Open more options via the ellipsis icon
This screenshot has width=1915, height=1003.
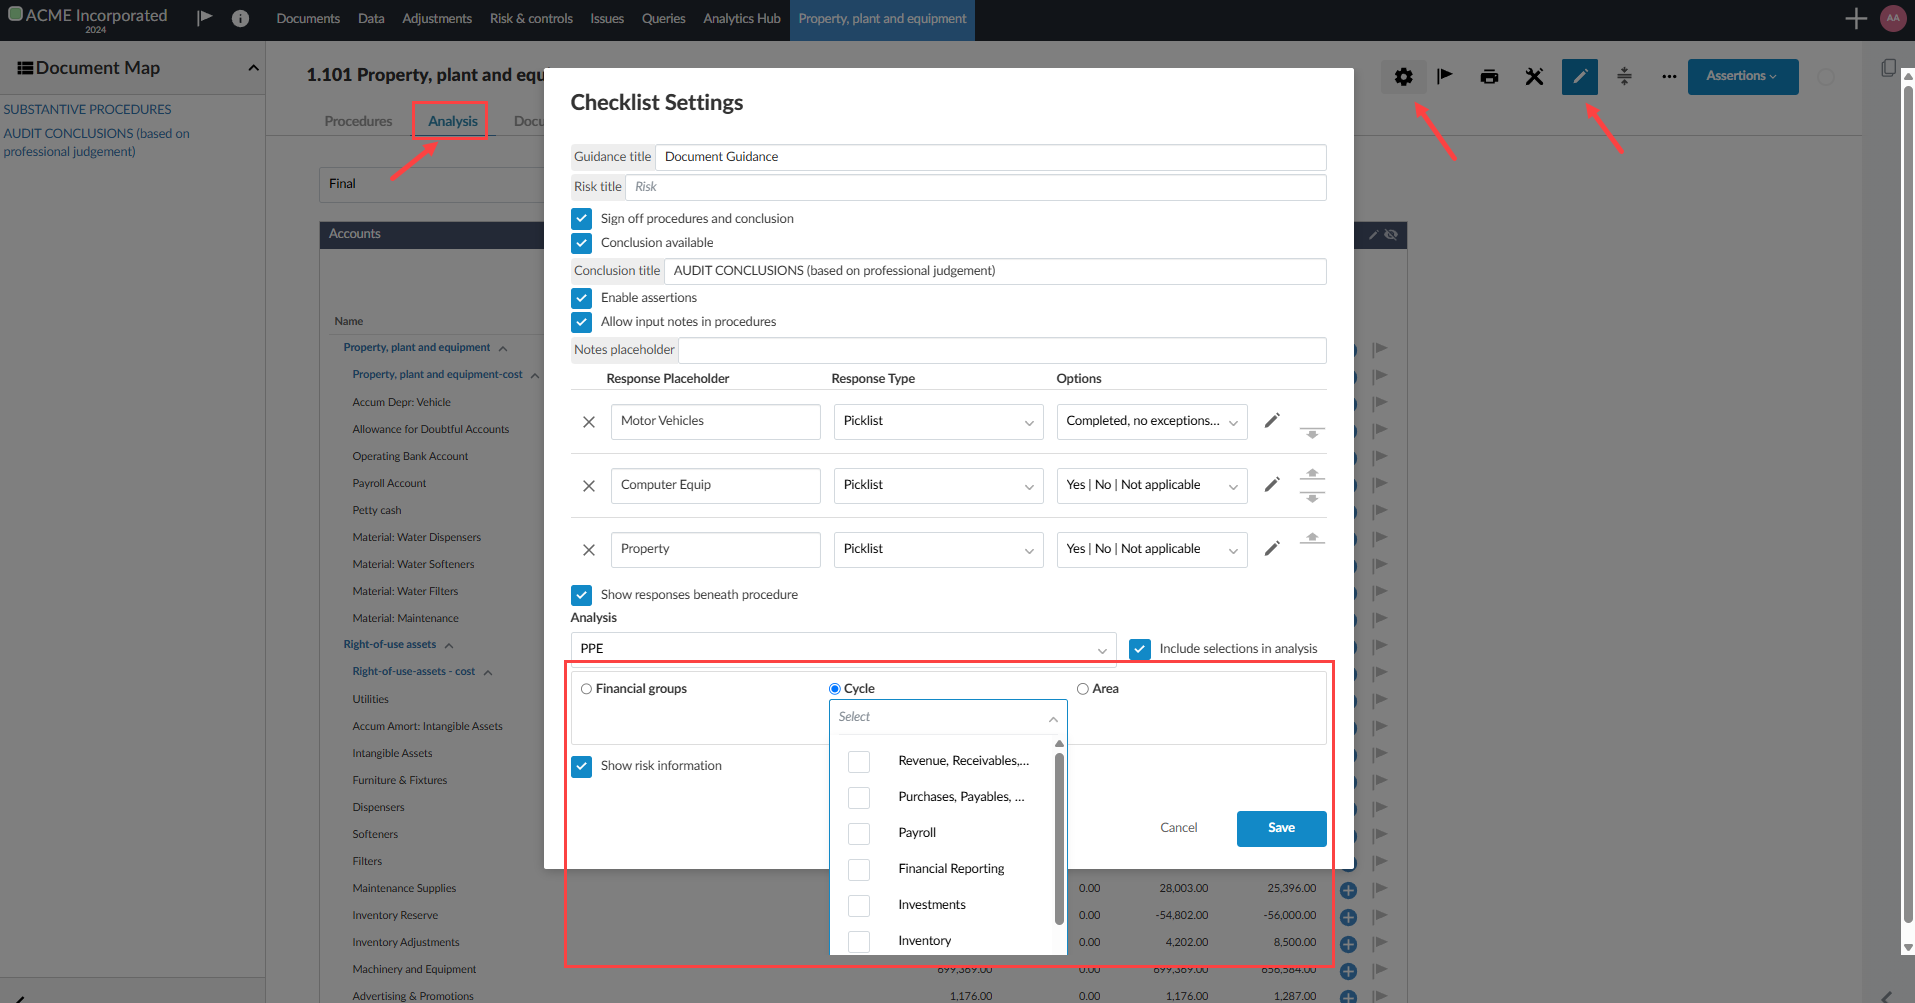pyautogui.click(x=1667, y=76)
